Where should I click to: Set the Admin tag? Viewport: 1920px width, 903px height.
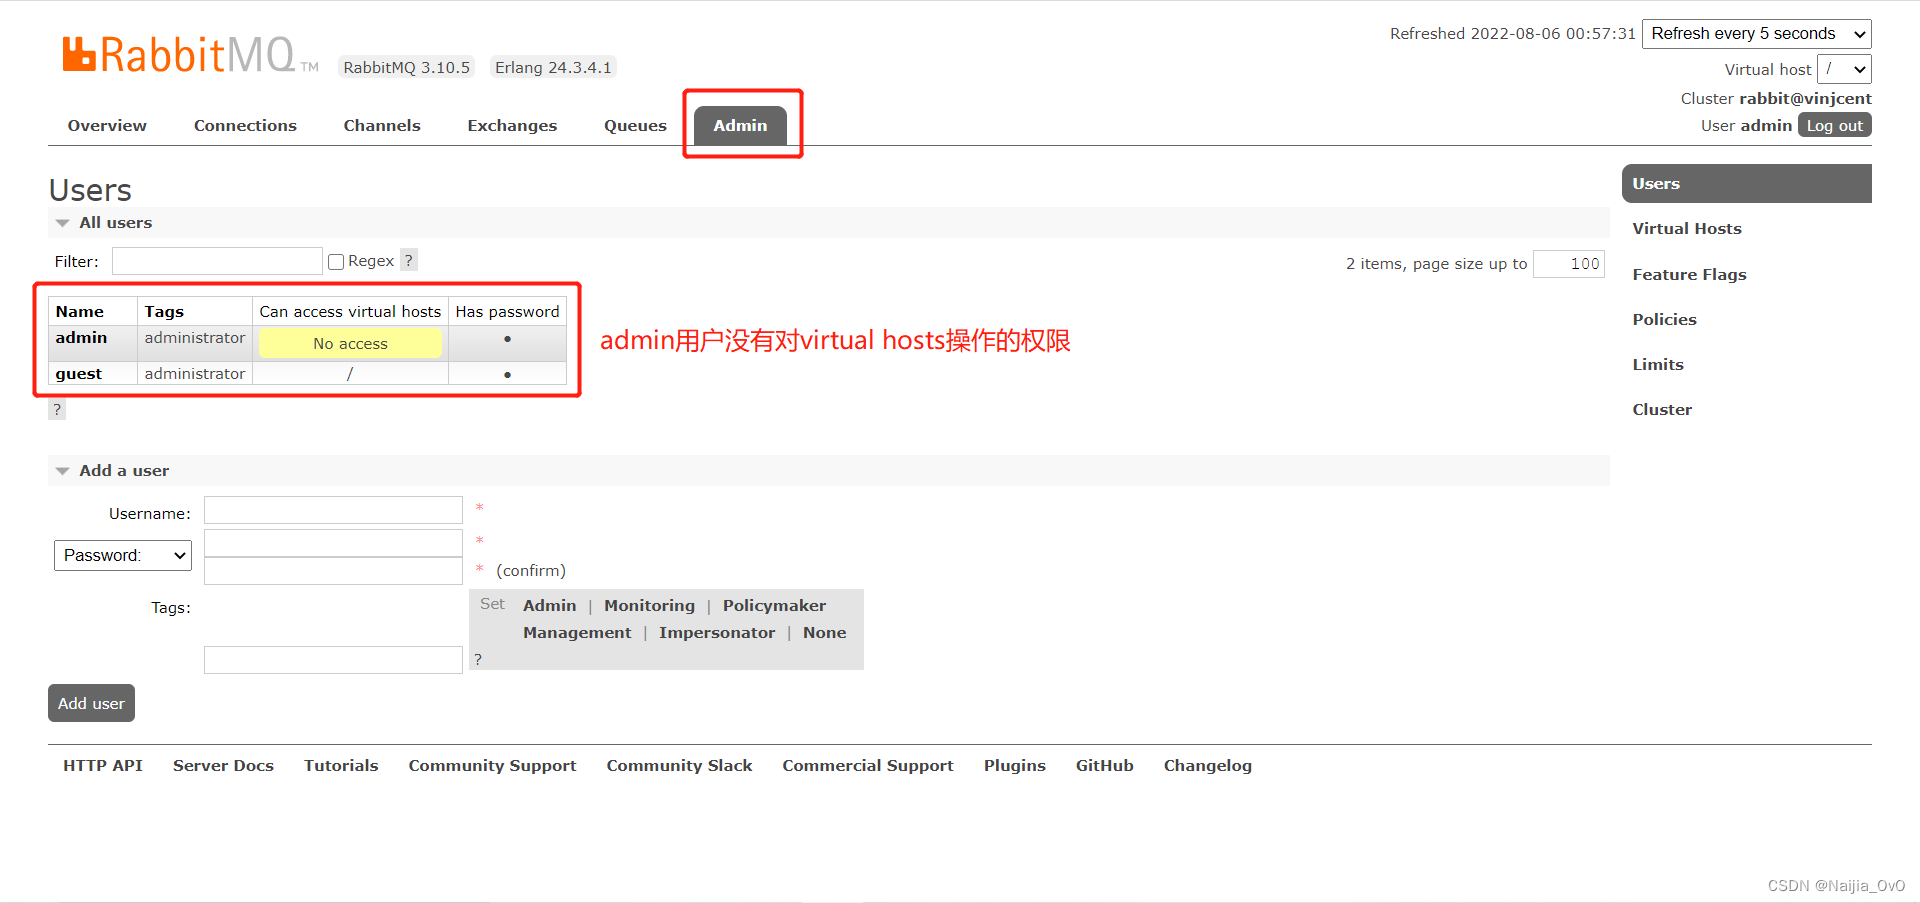[x=549, y=606]
